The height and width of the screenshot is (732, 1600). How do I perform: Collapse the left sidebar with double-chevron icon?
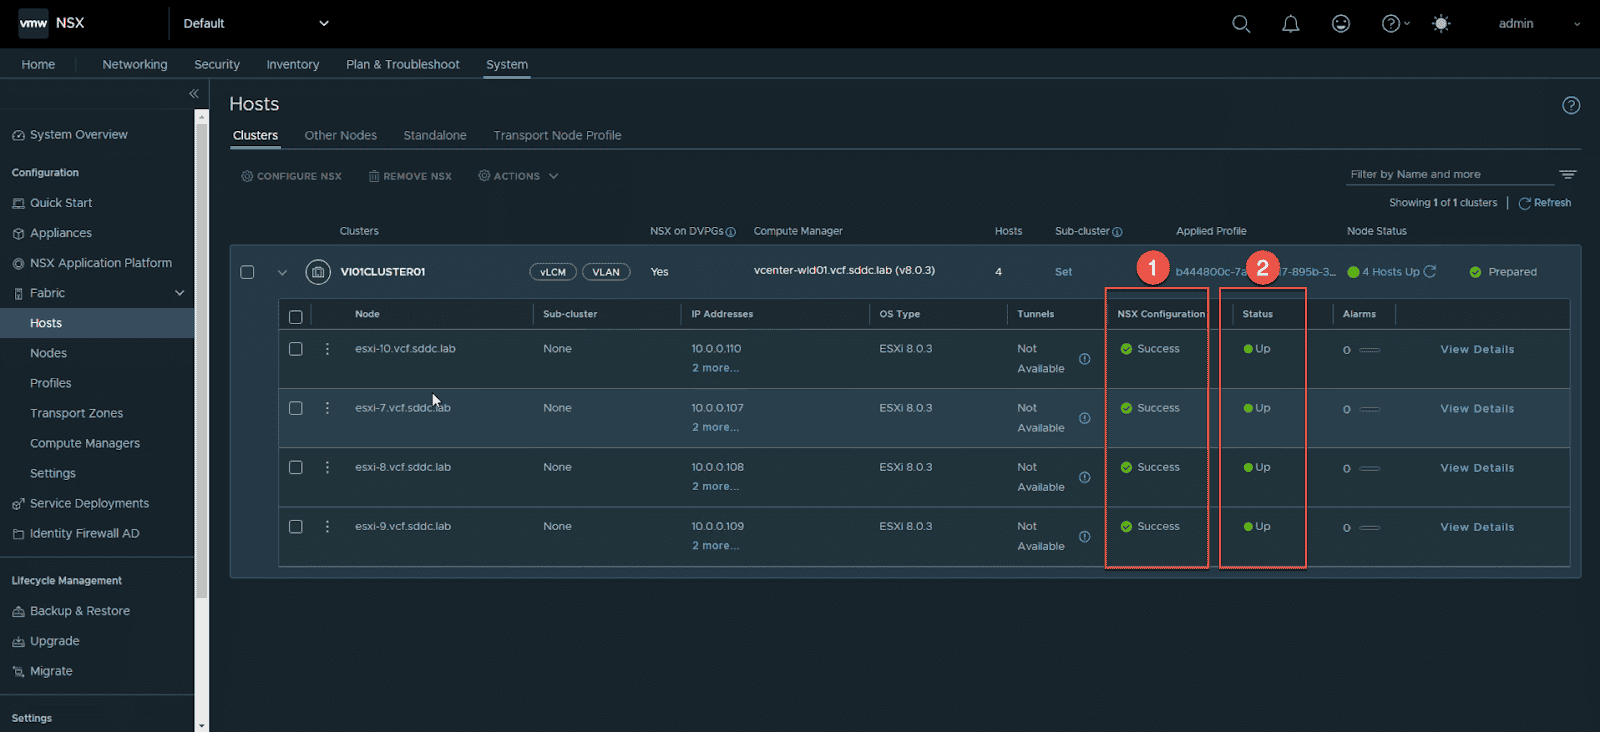[194, 94]
